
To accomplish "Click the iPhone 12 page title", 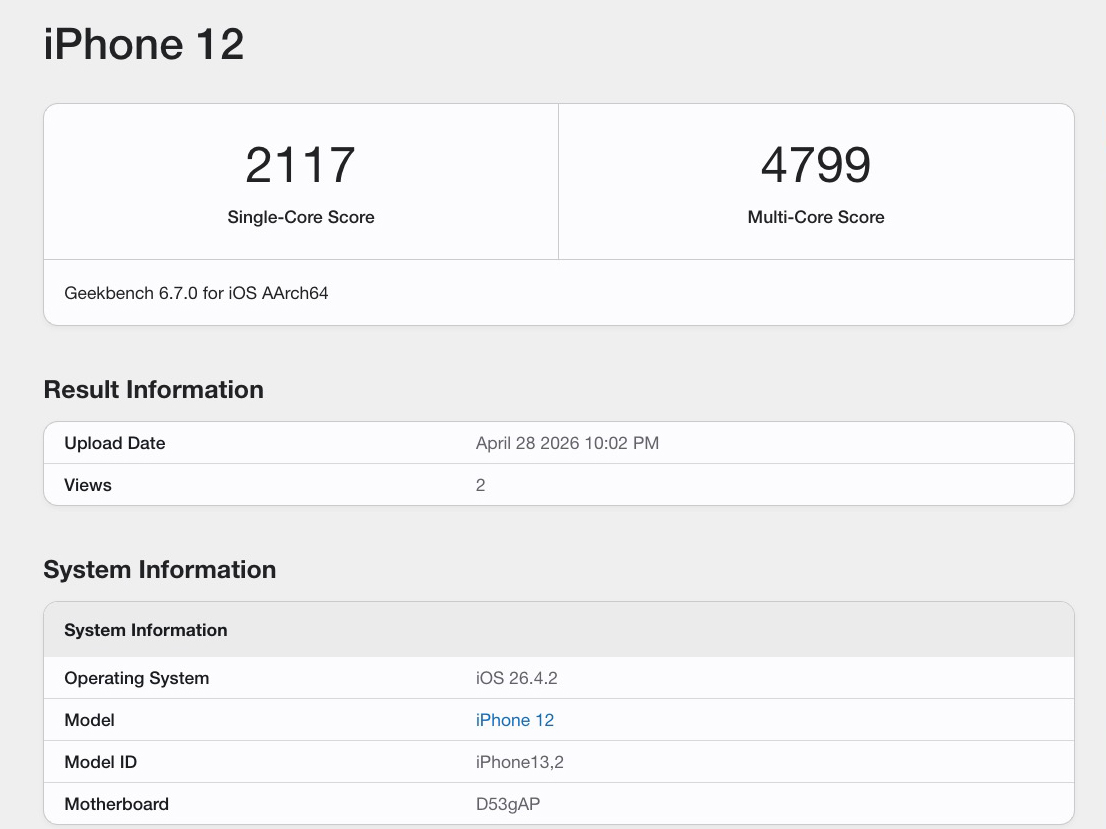I will [x=144, y=45].
